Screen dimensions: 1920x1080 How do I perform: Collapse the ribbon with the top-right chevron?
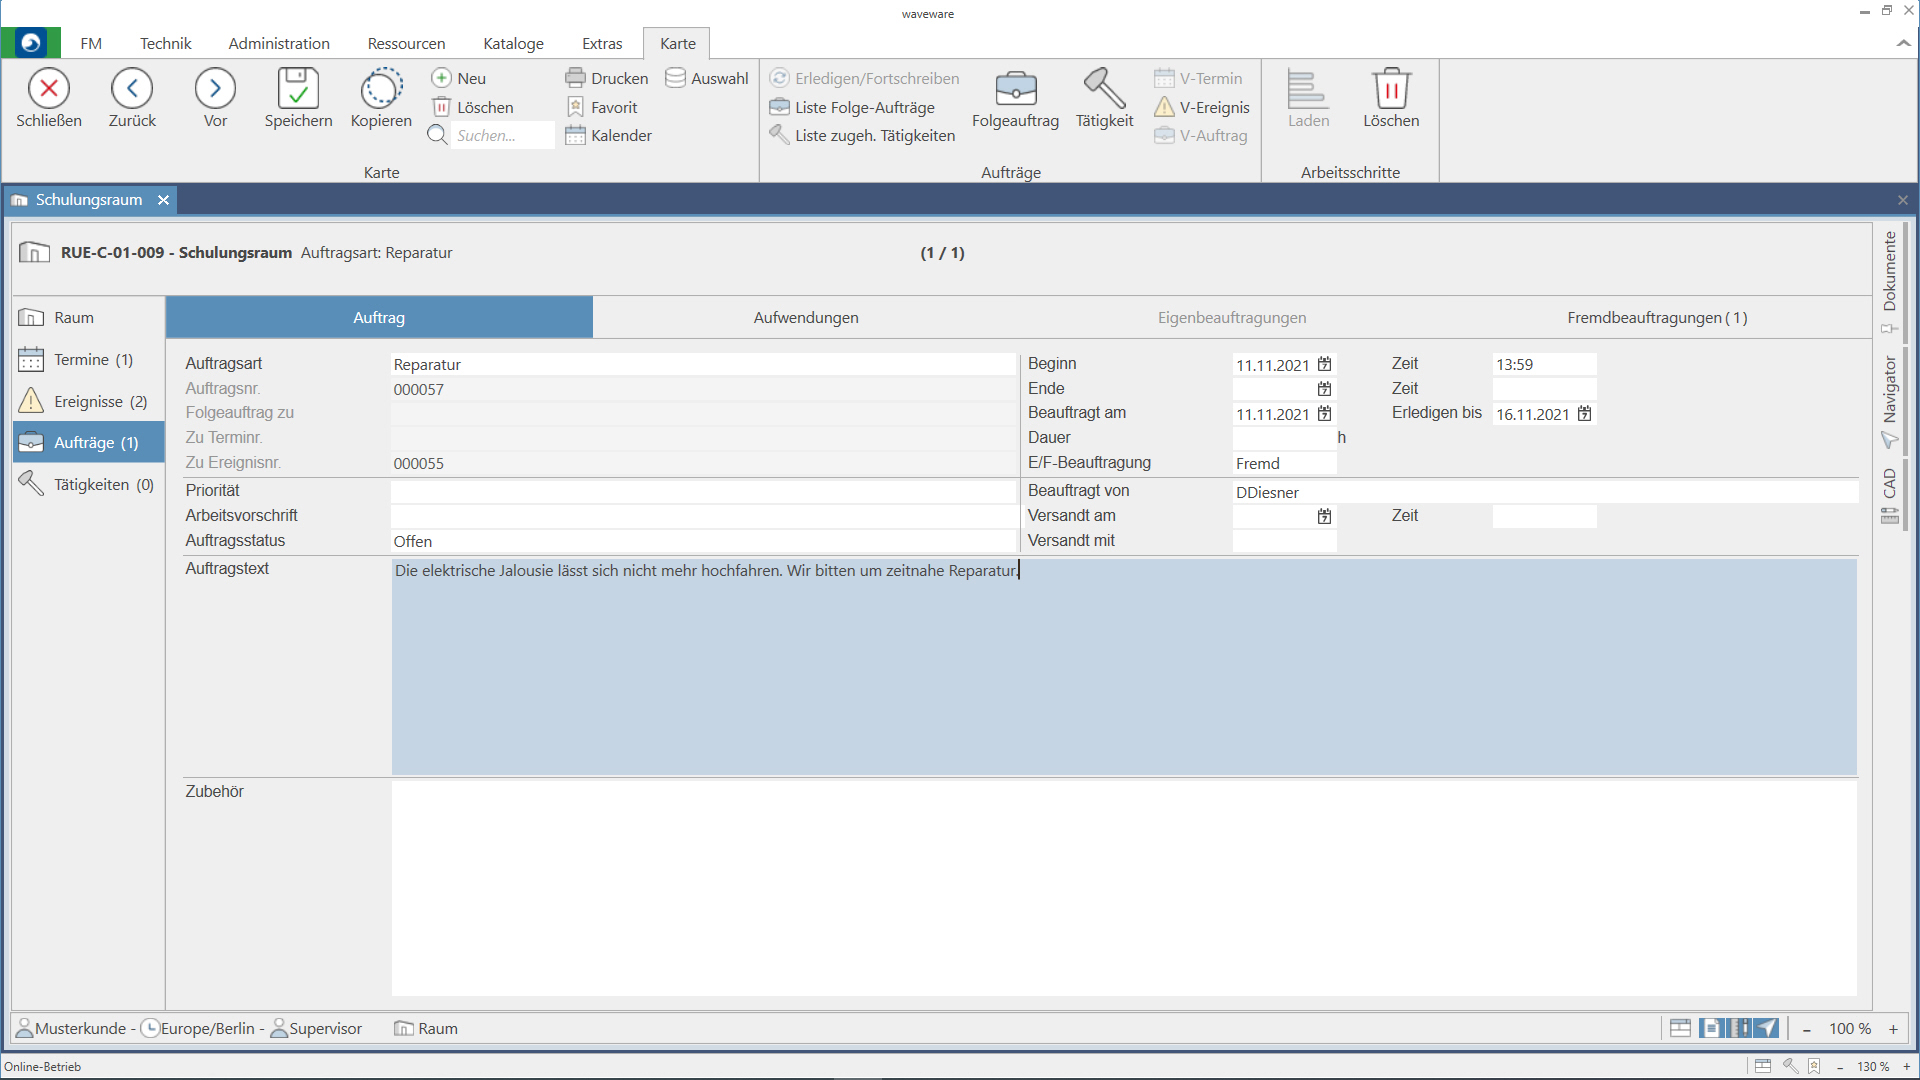click(1902, 43)
